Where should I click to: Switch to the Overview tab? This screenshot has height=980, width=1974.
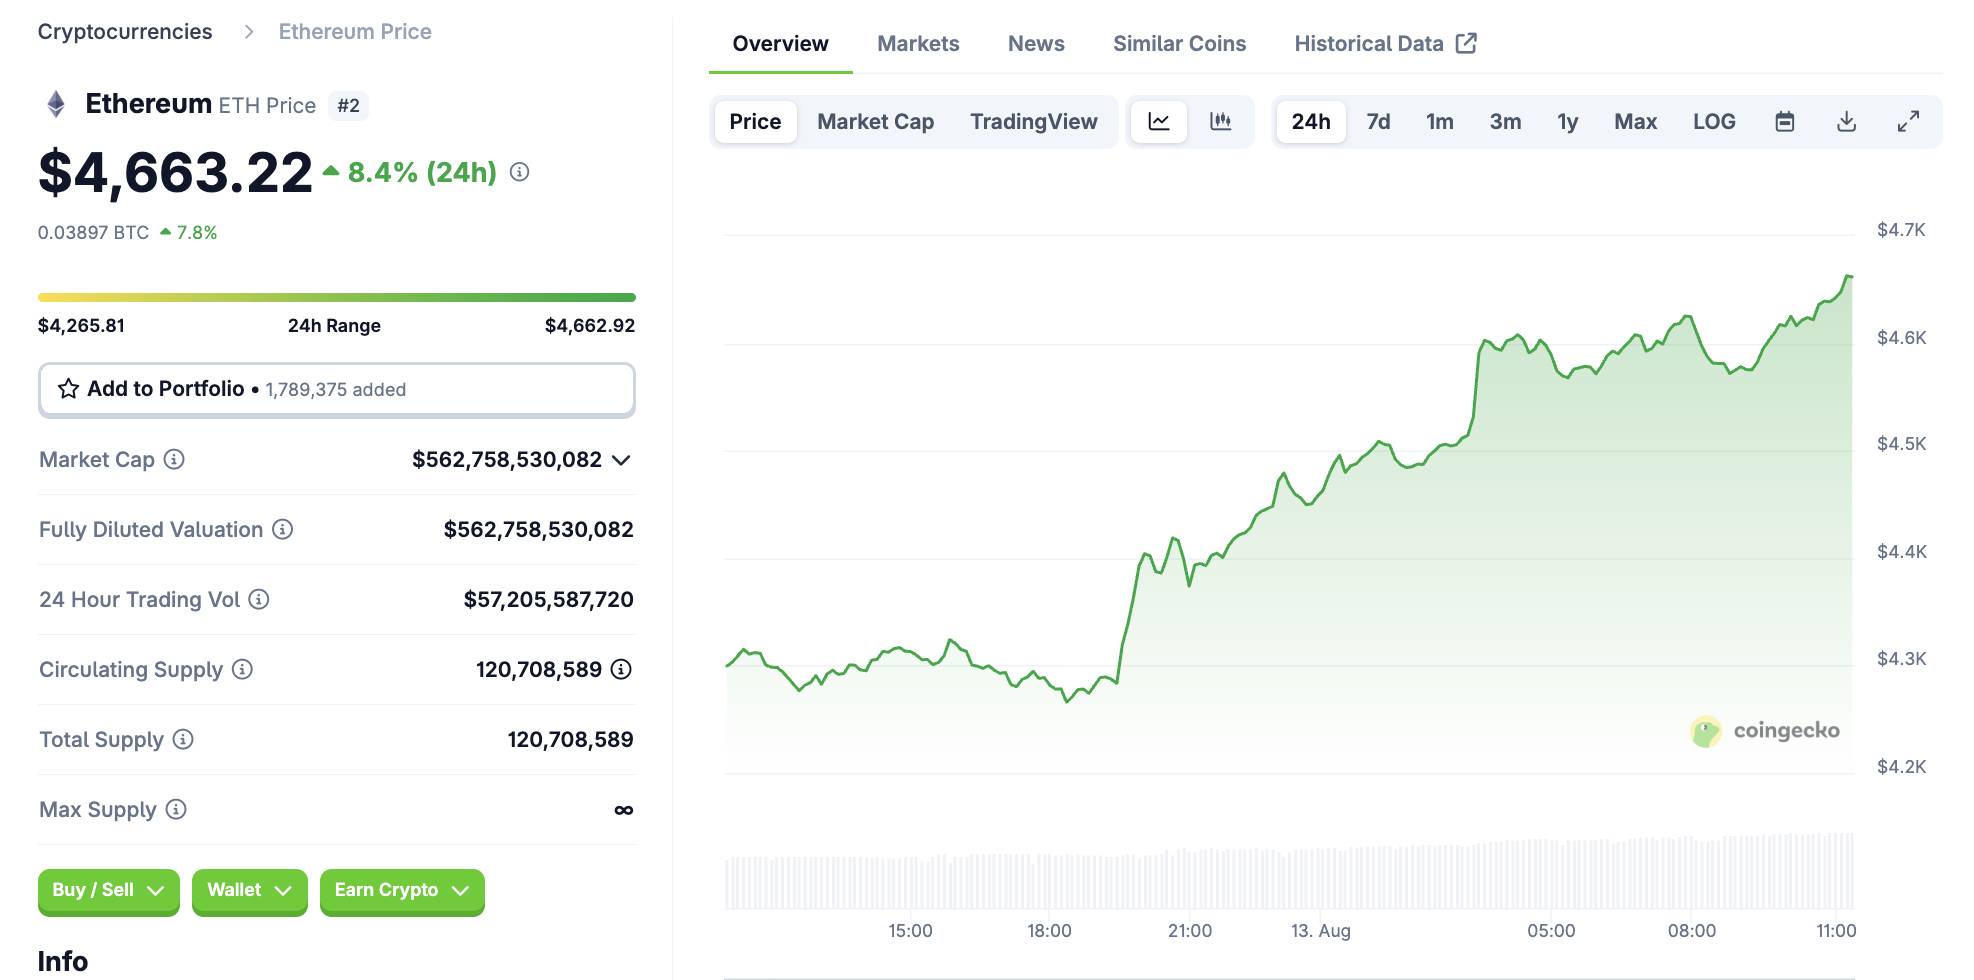(780, 44)
